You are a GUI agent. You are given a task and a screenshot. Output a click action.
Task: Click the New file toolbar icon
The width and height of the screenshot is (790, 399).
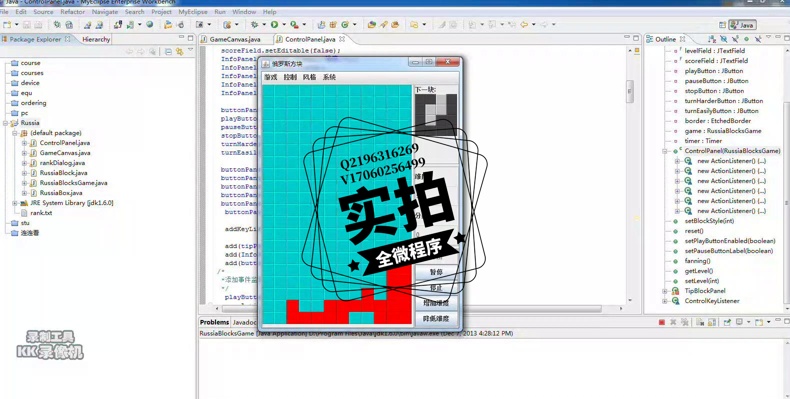click(x=7, y=24)
